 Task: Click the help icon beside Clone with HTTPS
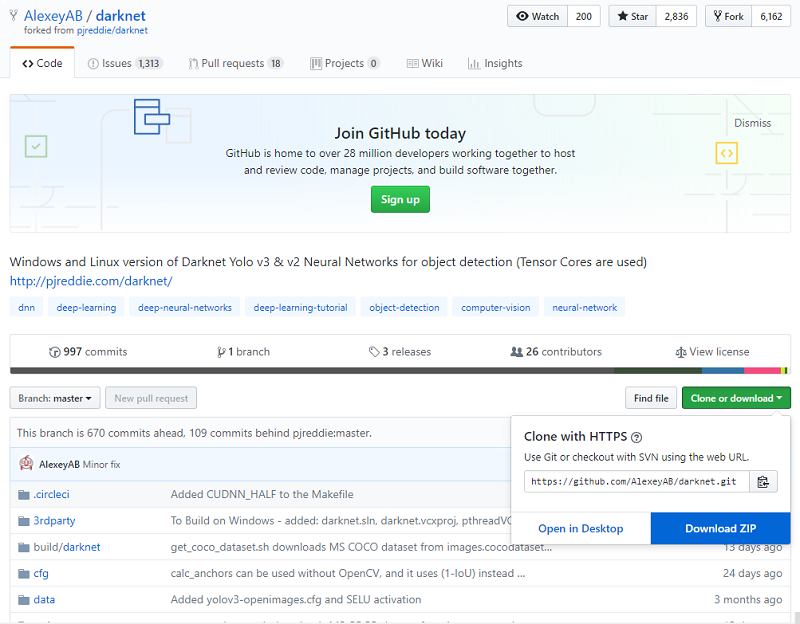tap(636, 437)
